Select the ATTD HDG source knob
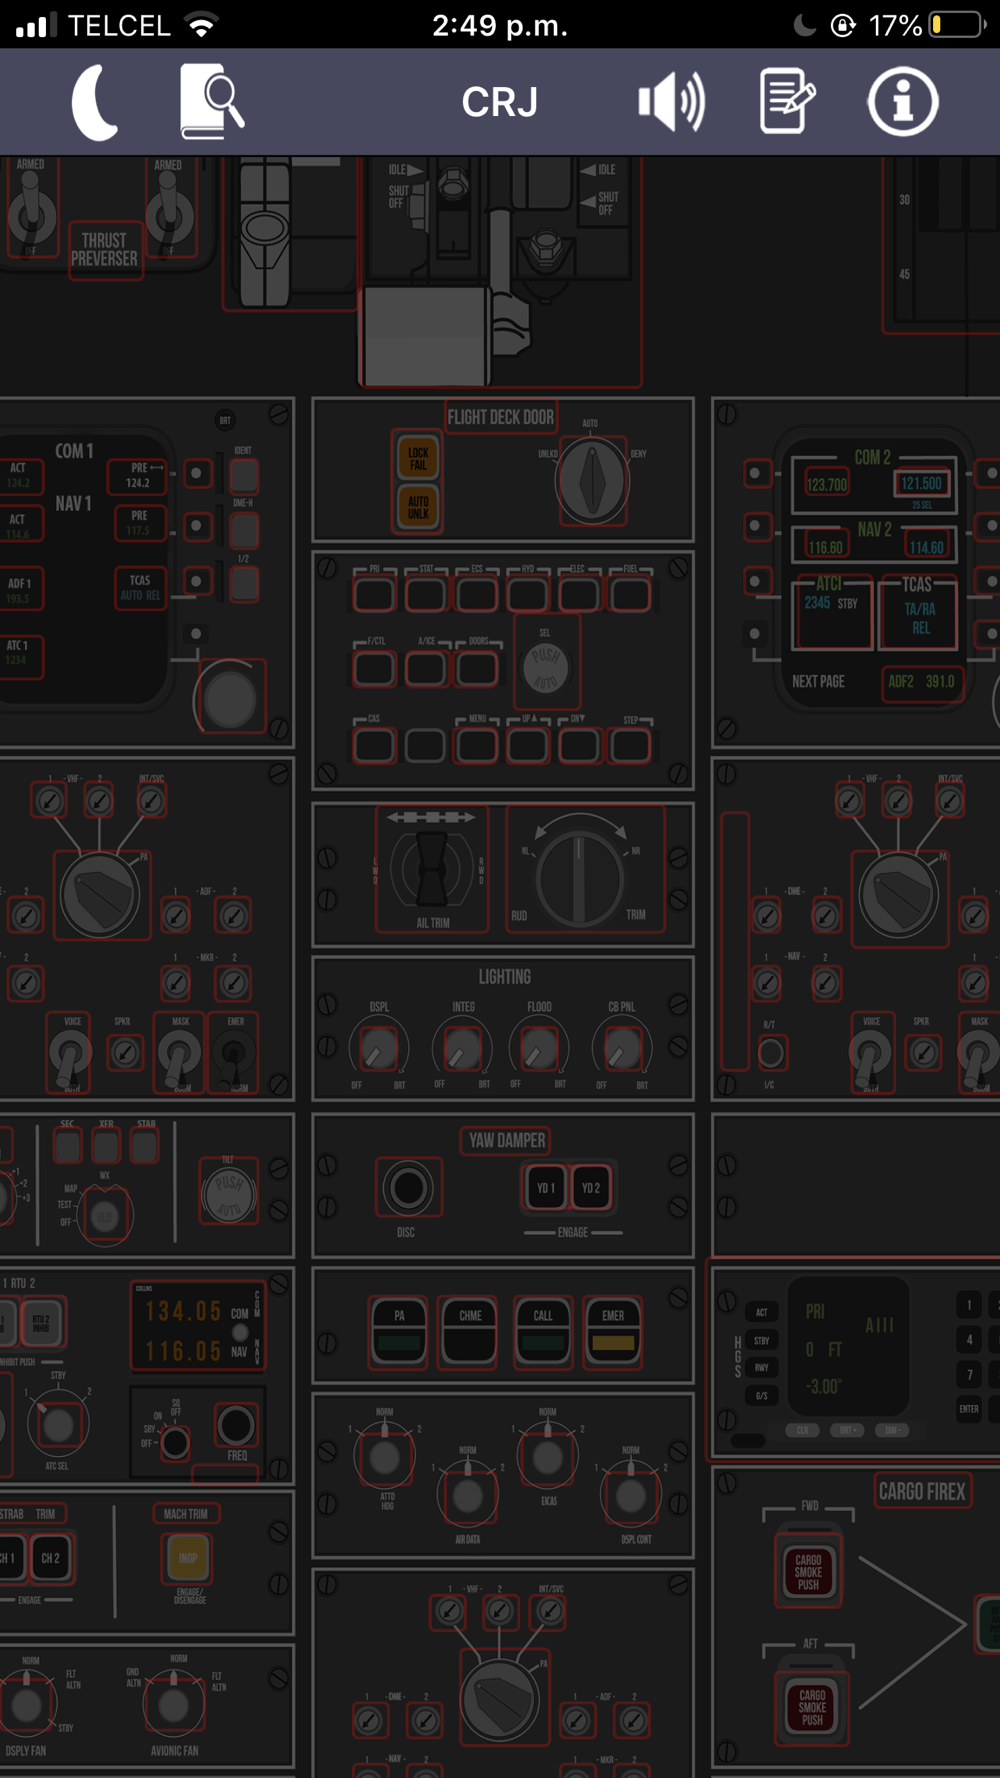 385,1456
